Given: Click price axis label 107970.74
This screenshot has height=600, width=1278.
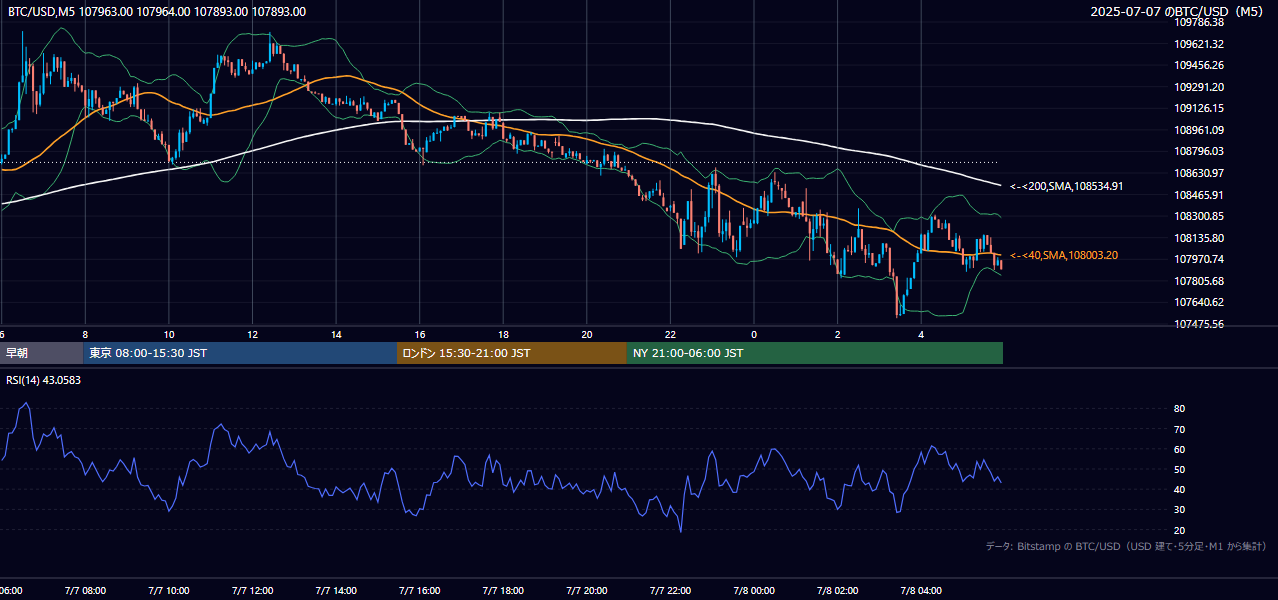Looking at the screenshot, I should (1199, 259).
